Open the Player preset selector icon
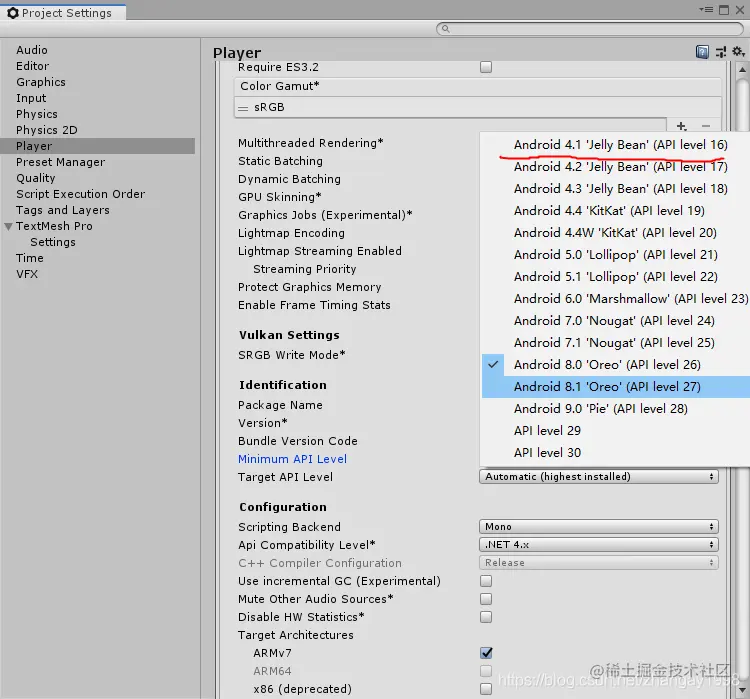 coord(721,52)
